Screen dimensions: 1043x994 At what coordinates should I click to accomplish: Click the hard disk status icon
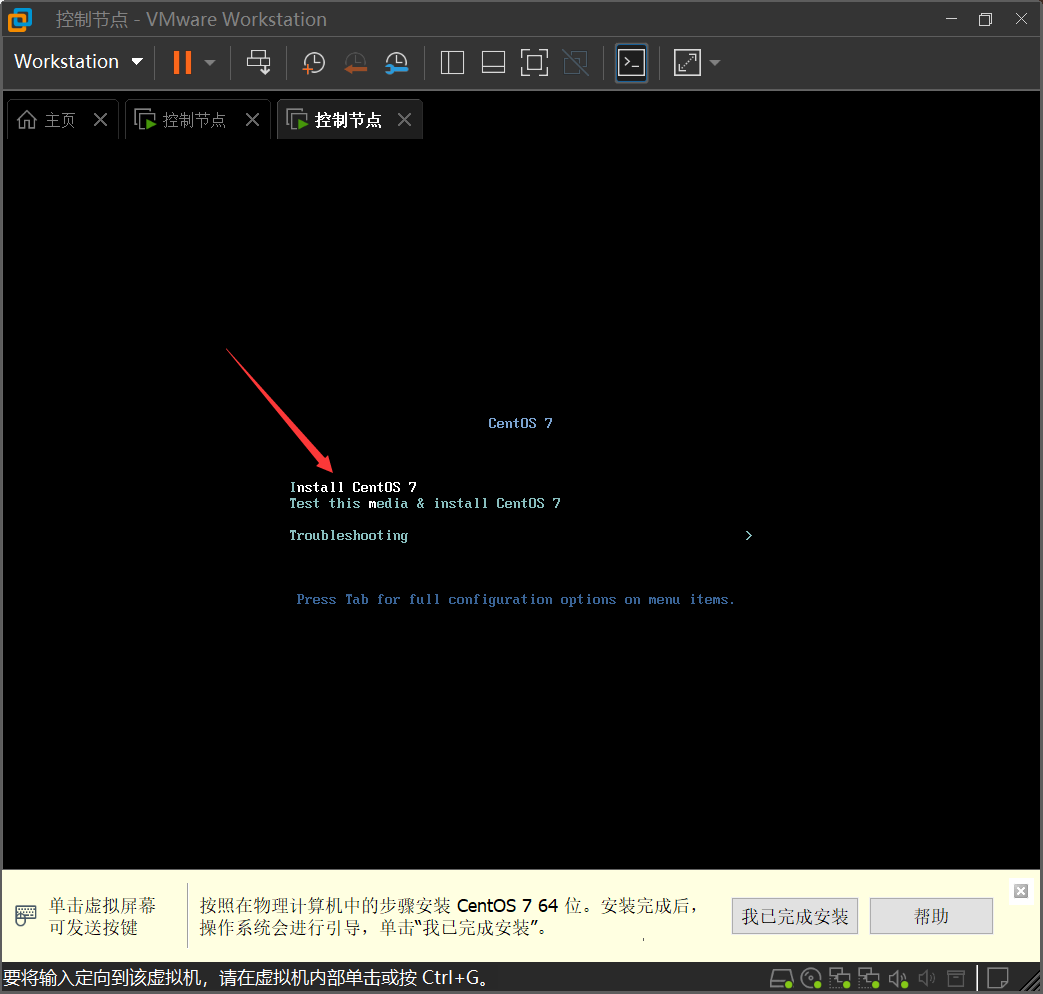781,978
